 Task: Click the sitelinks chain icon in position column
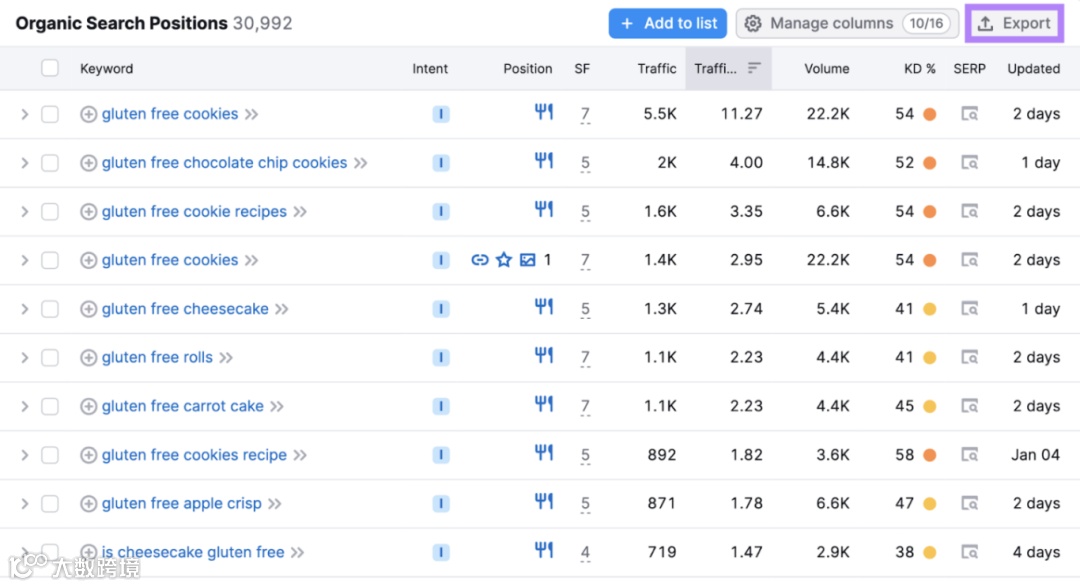(480, 260)
